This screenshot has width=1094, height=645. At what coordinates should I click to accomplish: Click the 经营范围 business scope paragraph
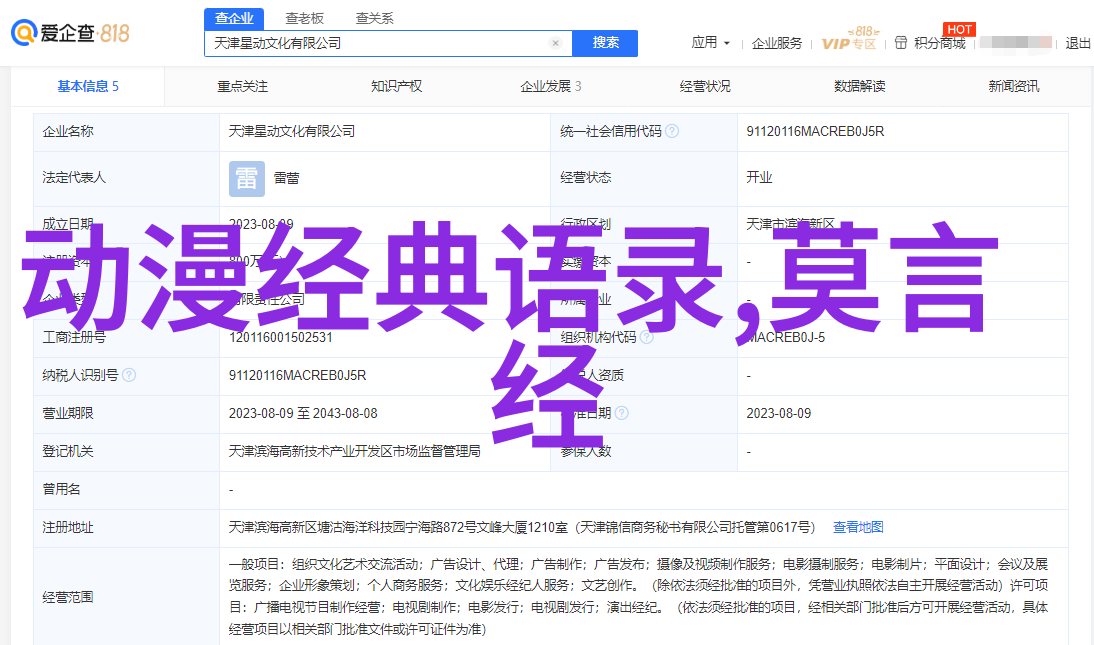click(x=638, y=597)
